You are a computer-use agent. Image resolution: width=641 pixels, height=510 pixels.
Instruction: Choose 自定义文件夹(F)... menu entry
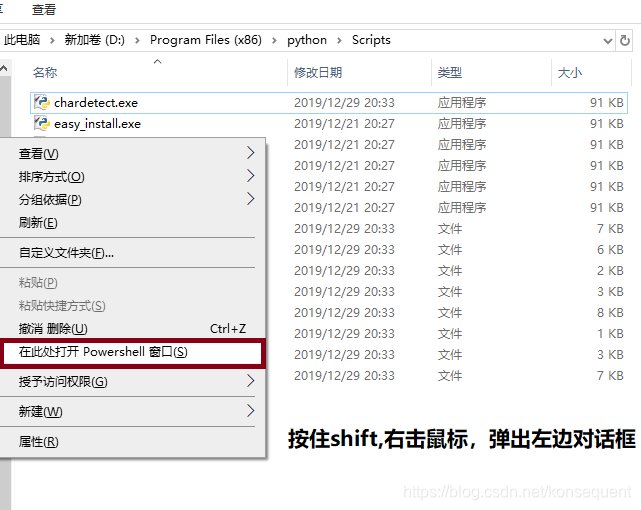[132, 253]
